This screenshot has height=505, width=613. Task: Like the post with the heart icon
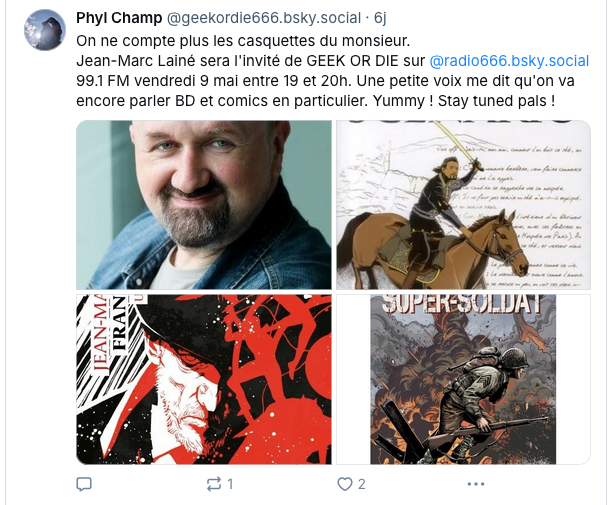click(344, 484)
